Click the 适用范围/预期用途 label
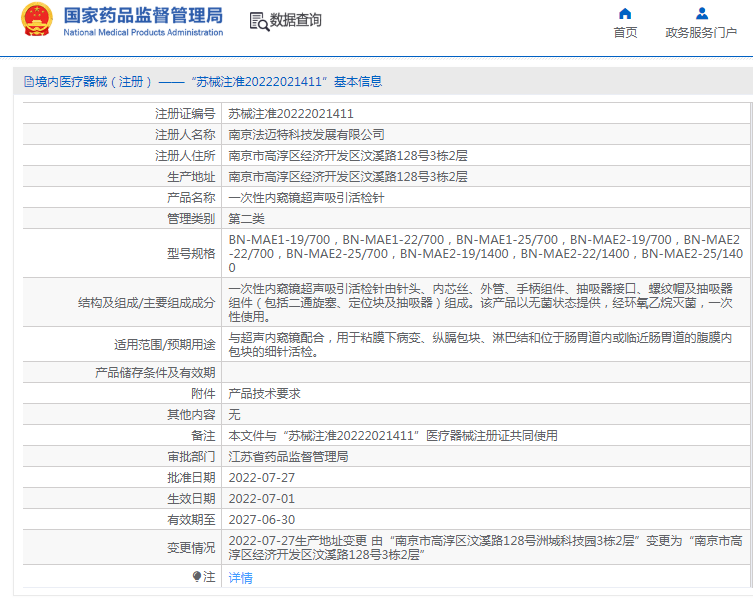The height and width of the screenshot is (600, 753). (x=164, y=344)
